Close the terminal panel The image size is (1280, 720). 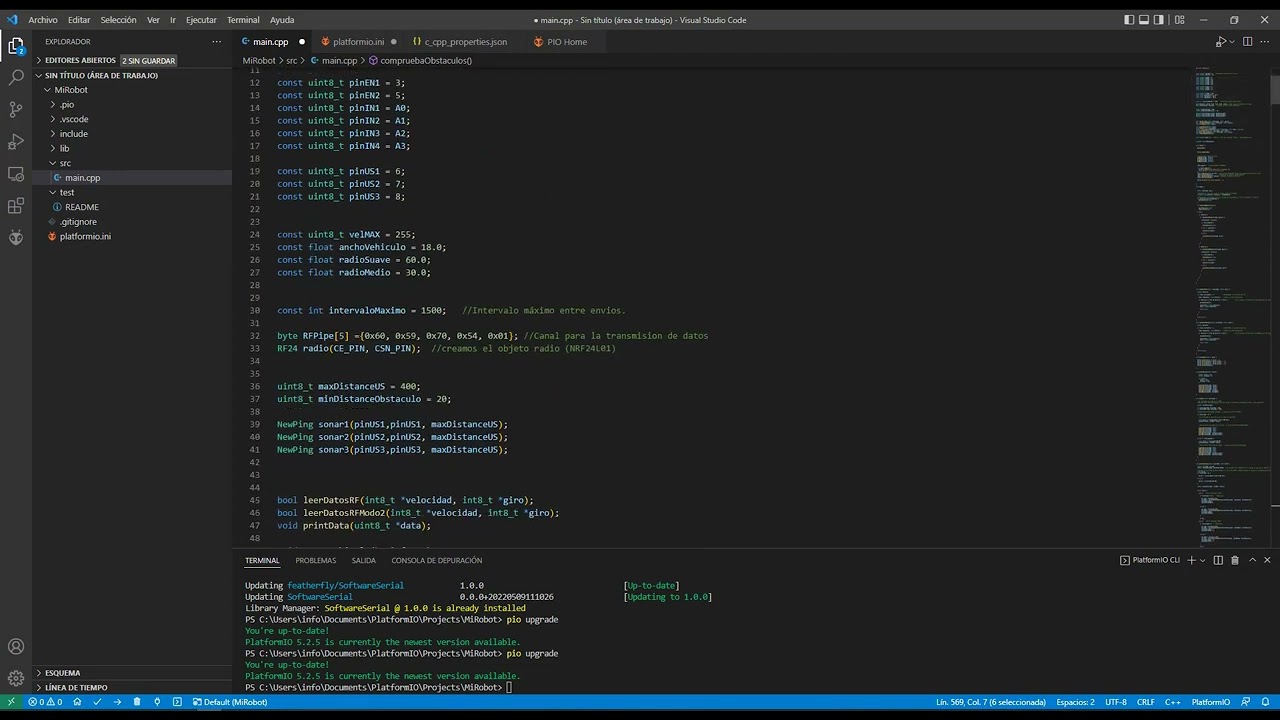(1268, 561)
